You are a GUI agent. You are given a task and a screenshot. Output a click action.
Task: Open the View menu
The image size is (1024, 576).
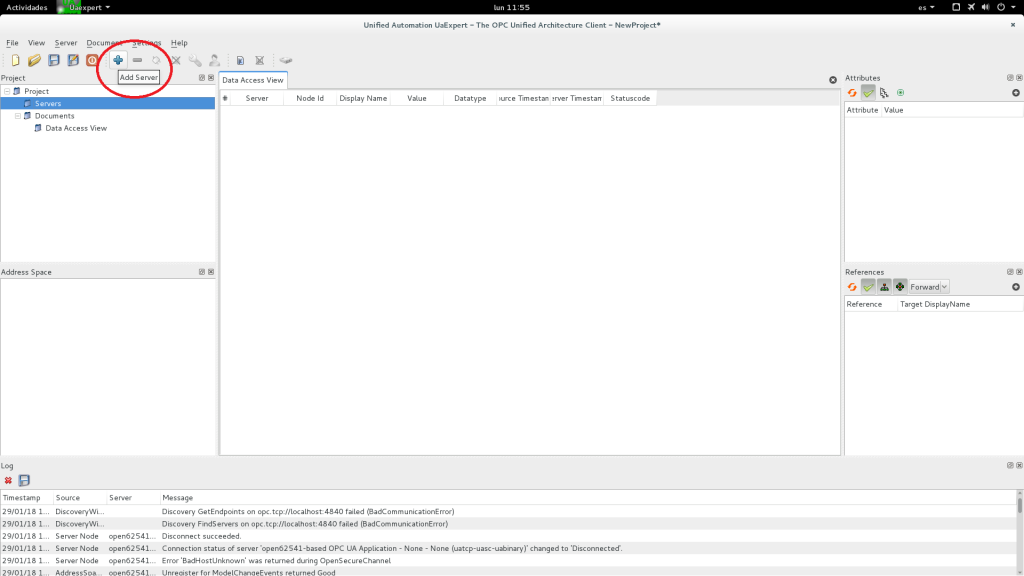pos(37,42)
